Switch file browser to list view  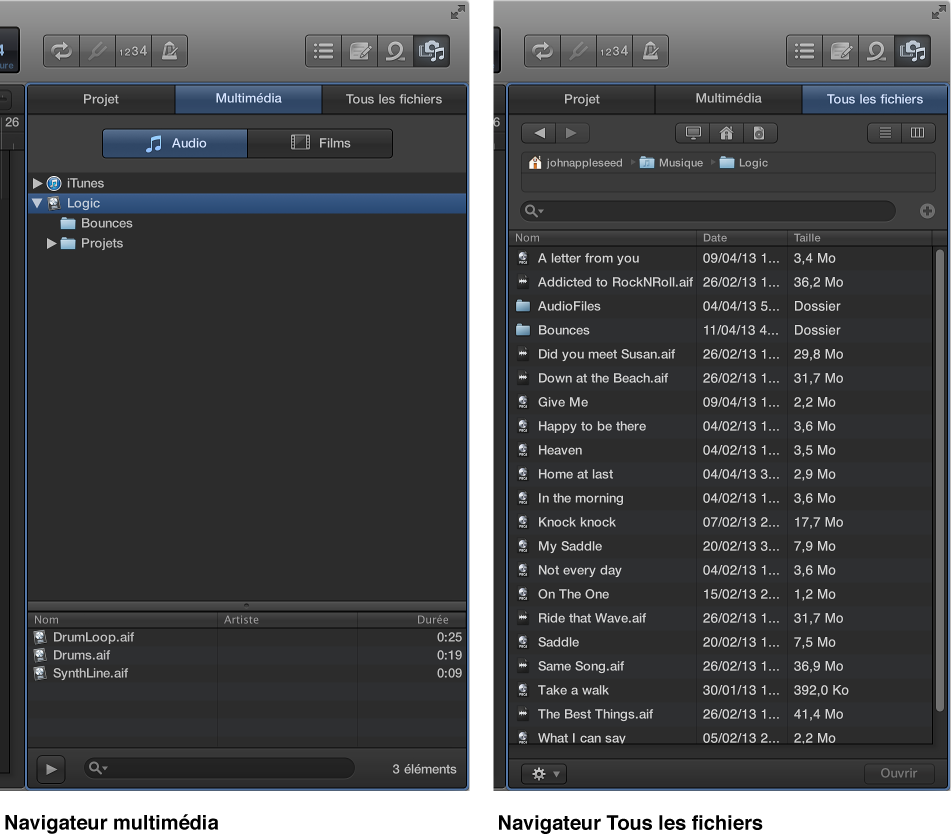885,133
